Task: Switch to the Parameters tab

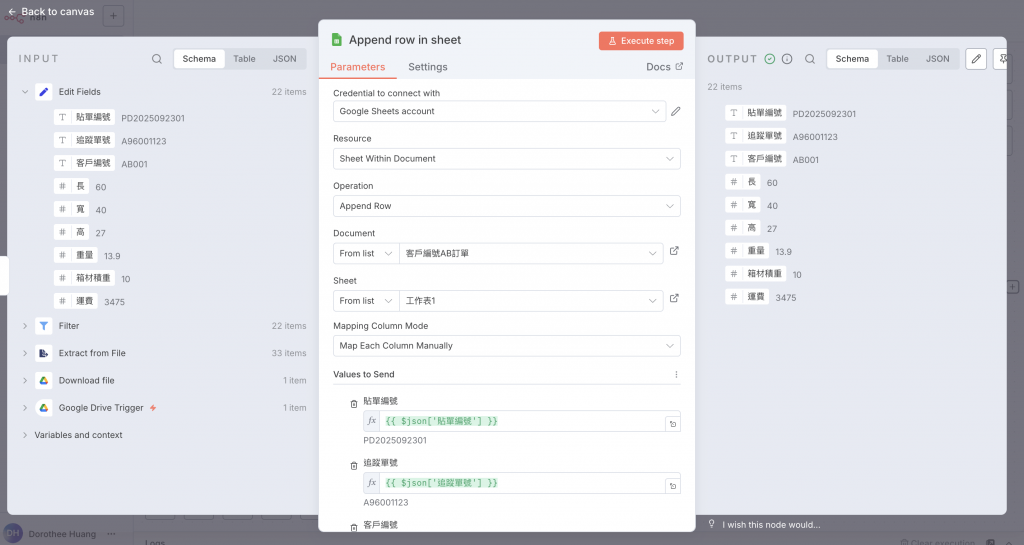Action: tap(357, 67)
